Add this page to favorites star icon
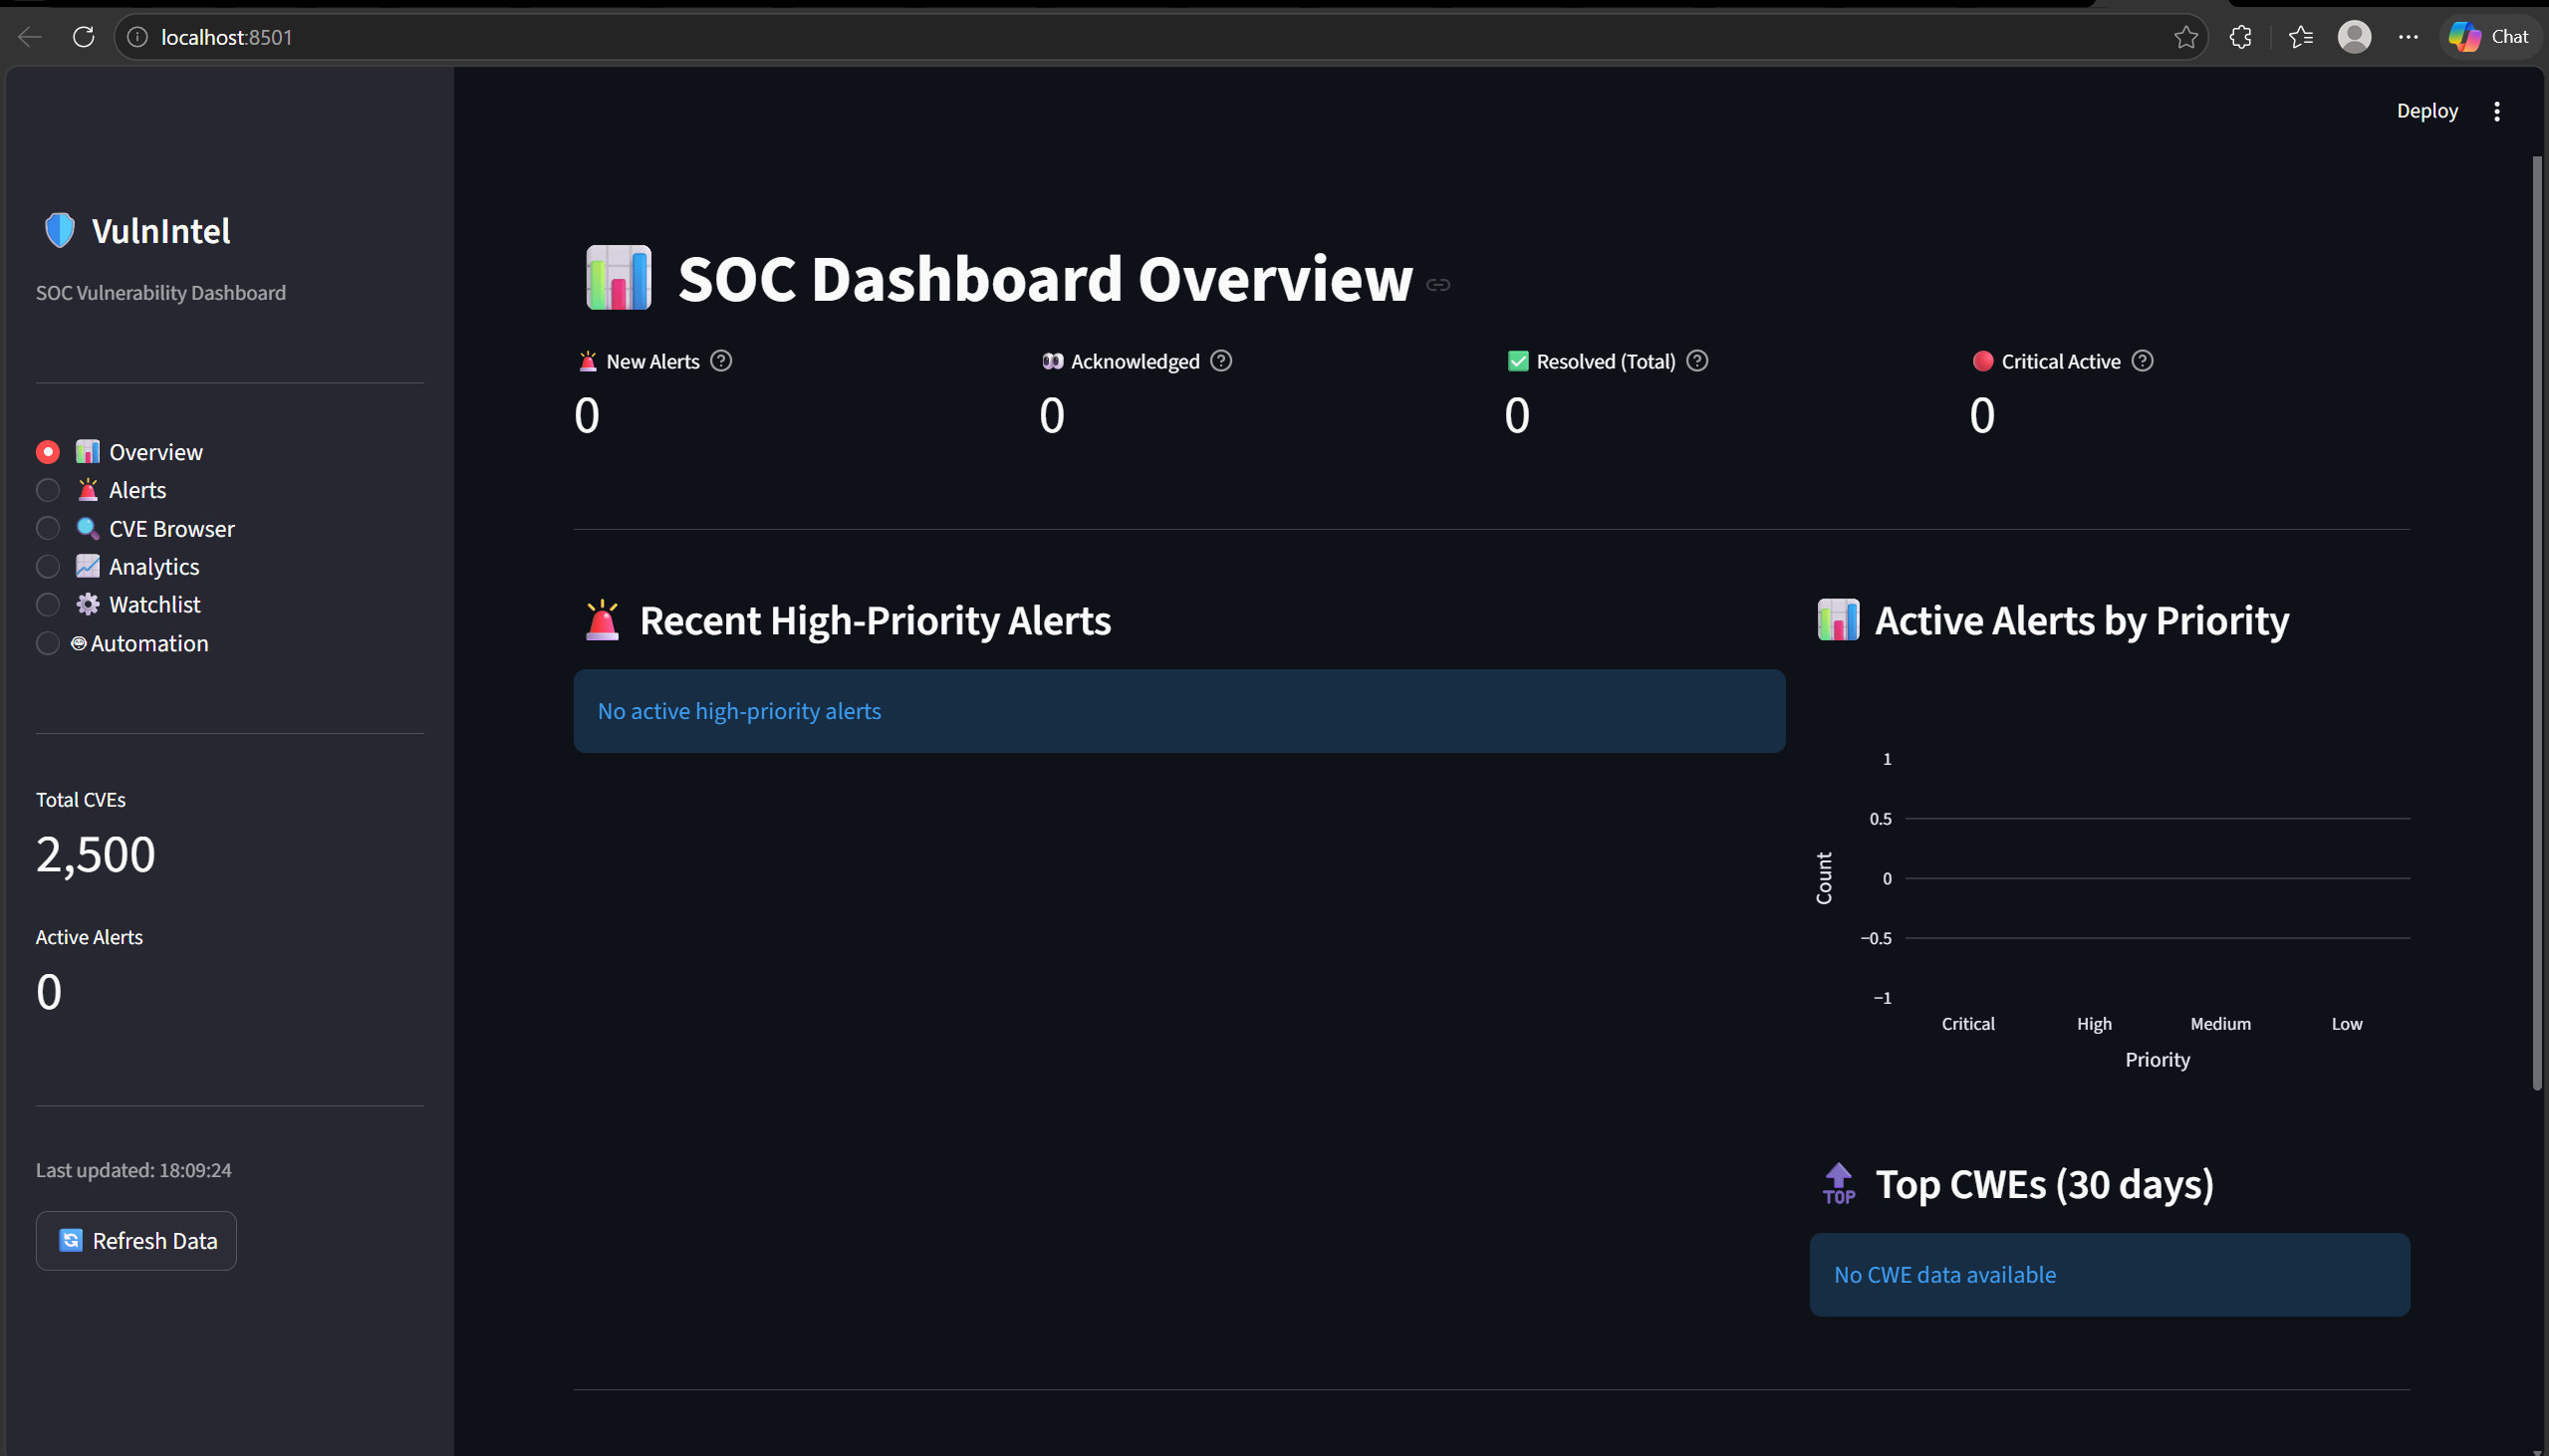This screenshot has height=1456, width=2549. [2186, 37]
